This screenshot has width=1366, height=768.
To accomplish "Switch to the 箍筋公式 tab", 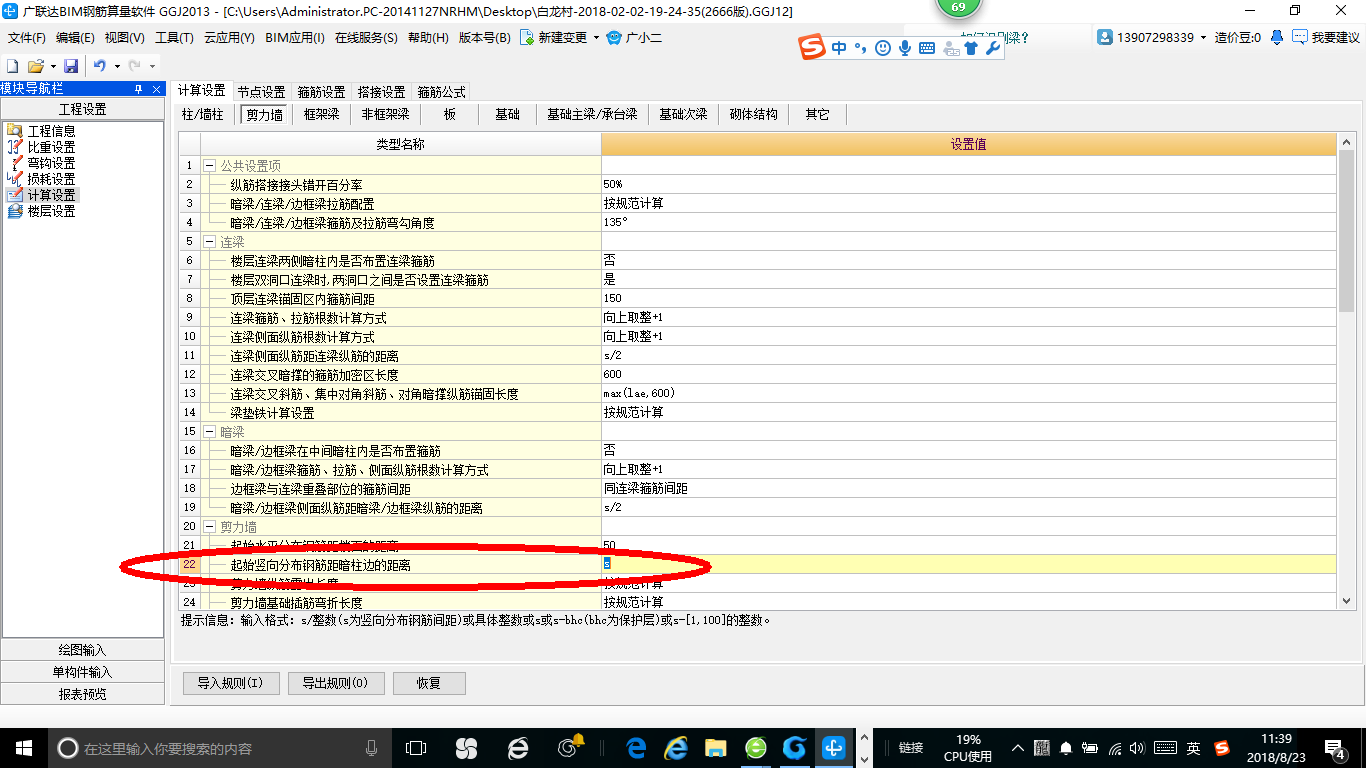I will pos(441,92).
